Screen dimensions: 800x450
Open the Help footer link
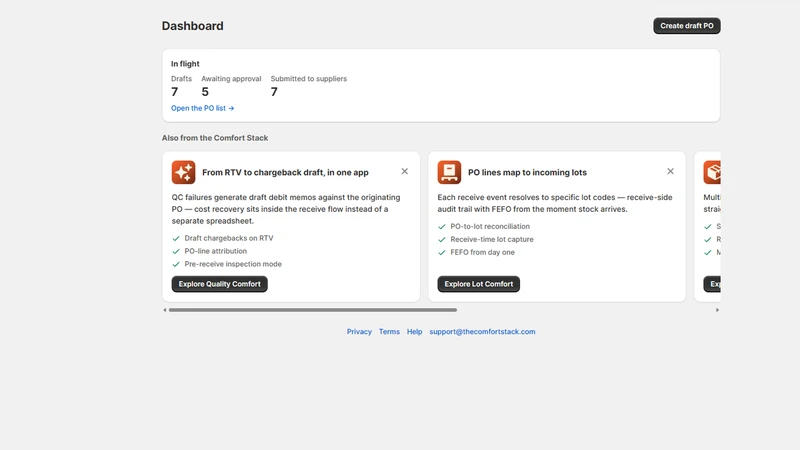(414, 332)
